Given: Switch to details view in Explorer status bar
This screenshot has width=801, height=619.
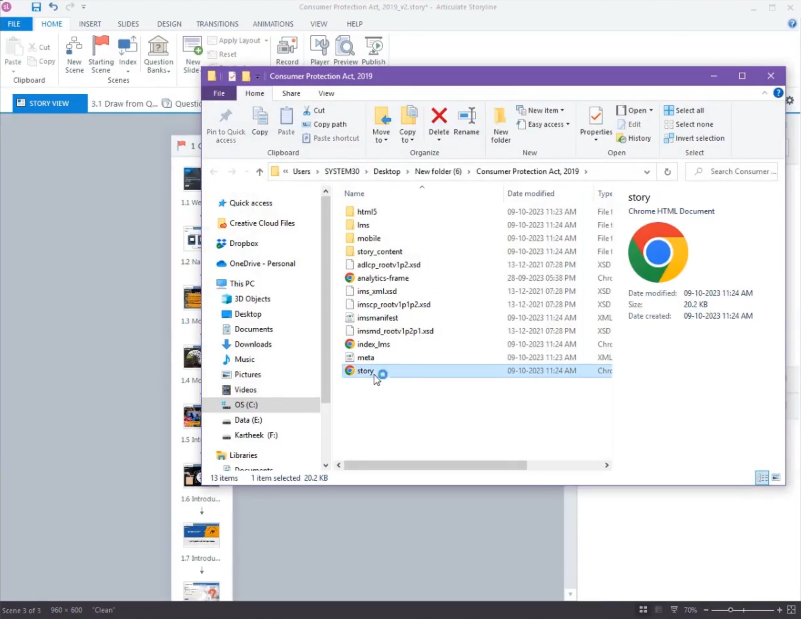Looking at the screenshot, I should pos(762,478).
